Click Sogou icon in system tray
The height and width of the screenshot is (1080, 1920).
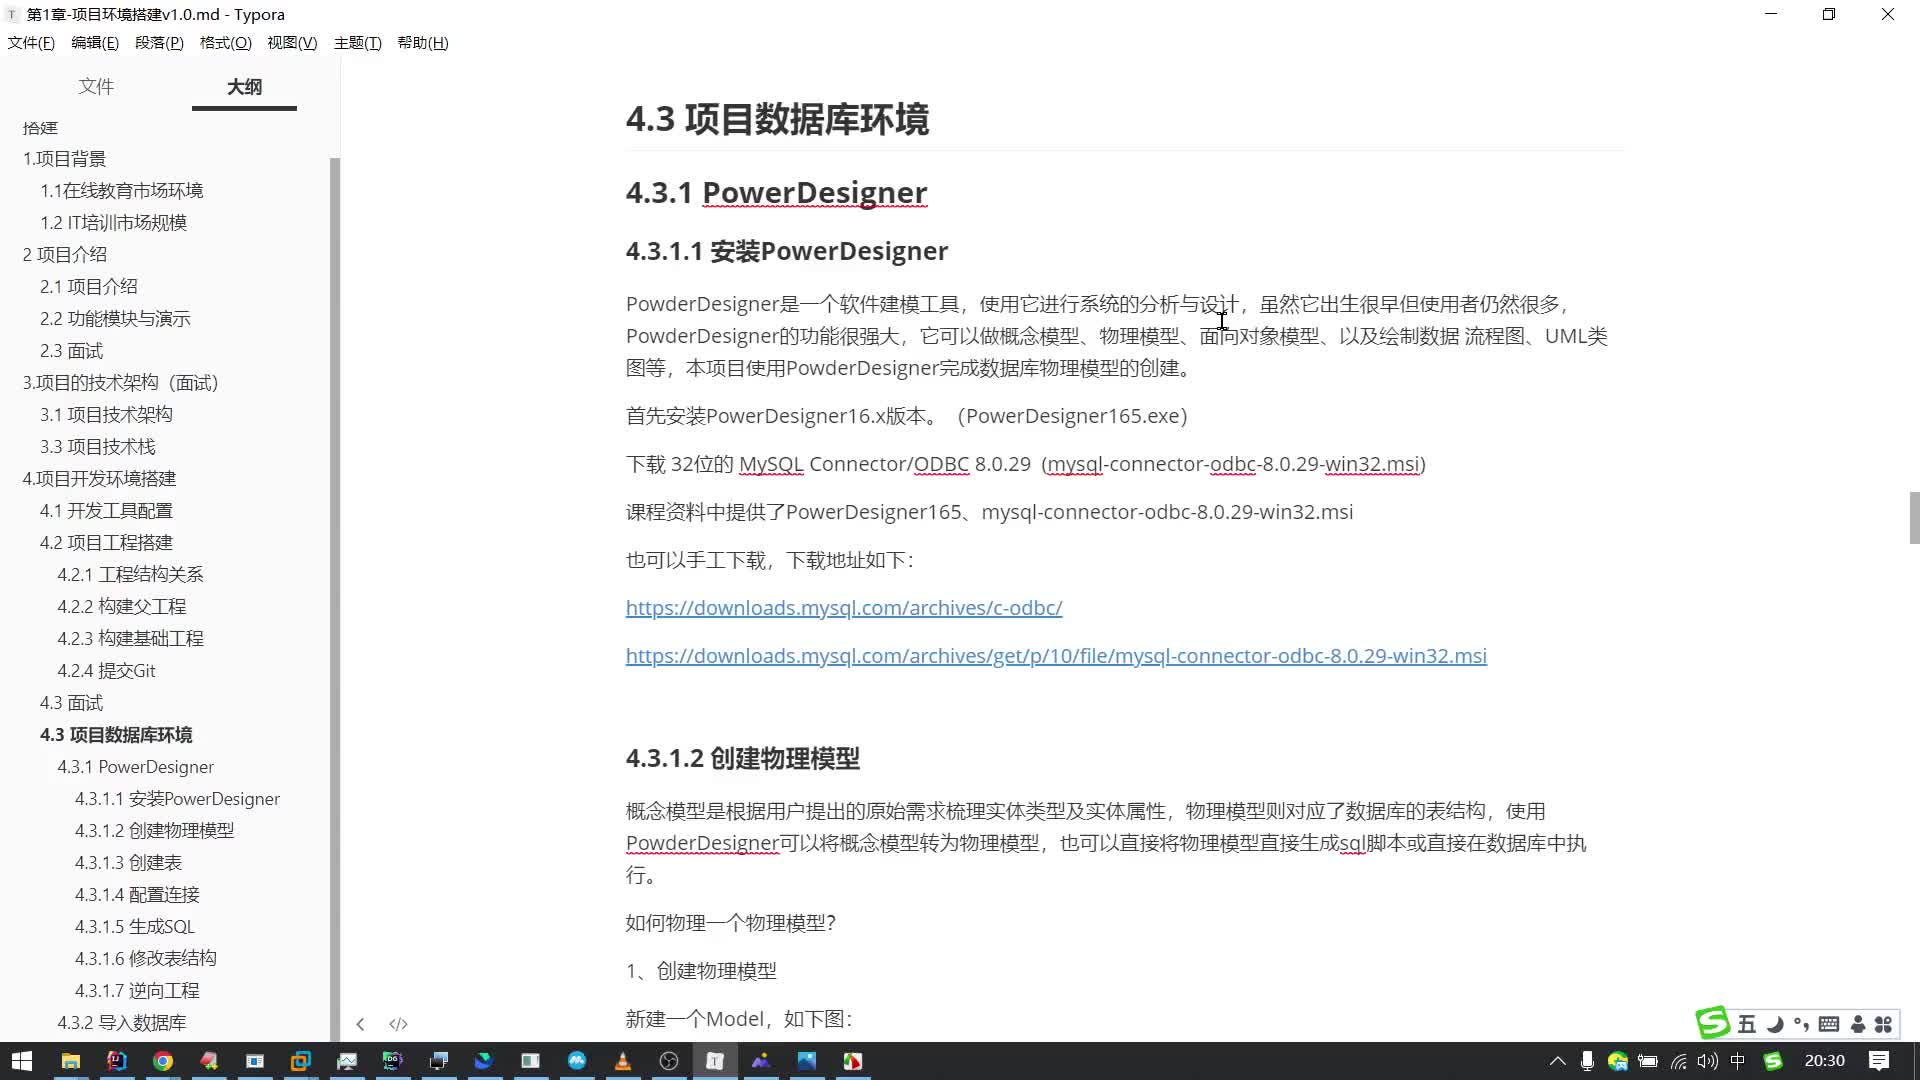(1773, 1061)
